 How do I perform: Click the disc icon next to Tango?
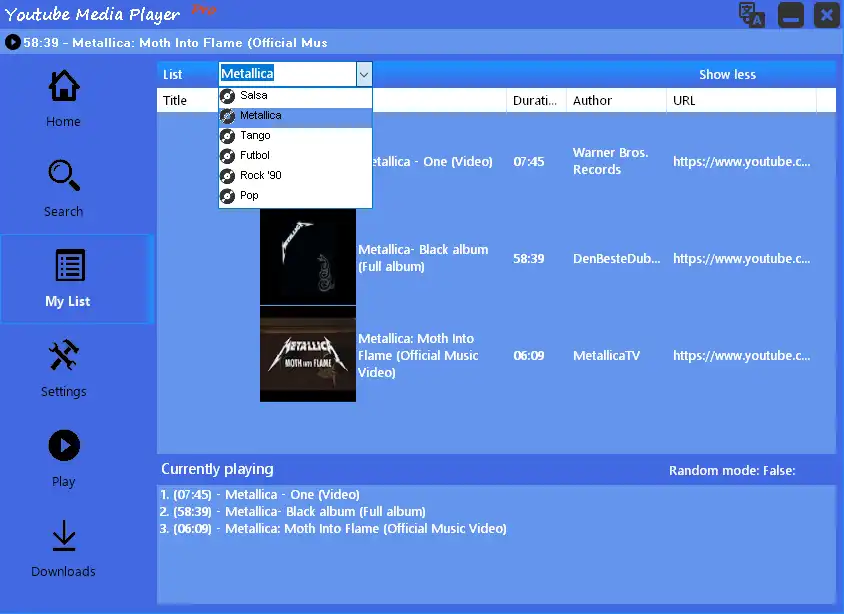(228, 136)
